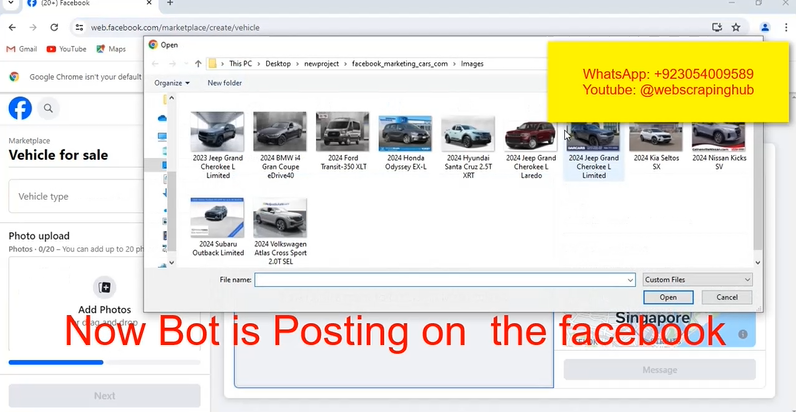Go up one folder level arrow

pyautogui.click(x=198, y=64)
